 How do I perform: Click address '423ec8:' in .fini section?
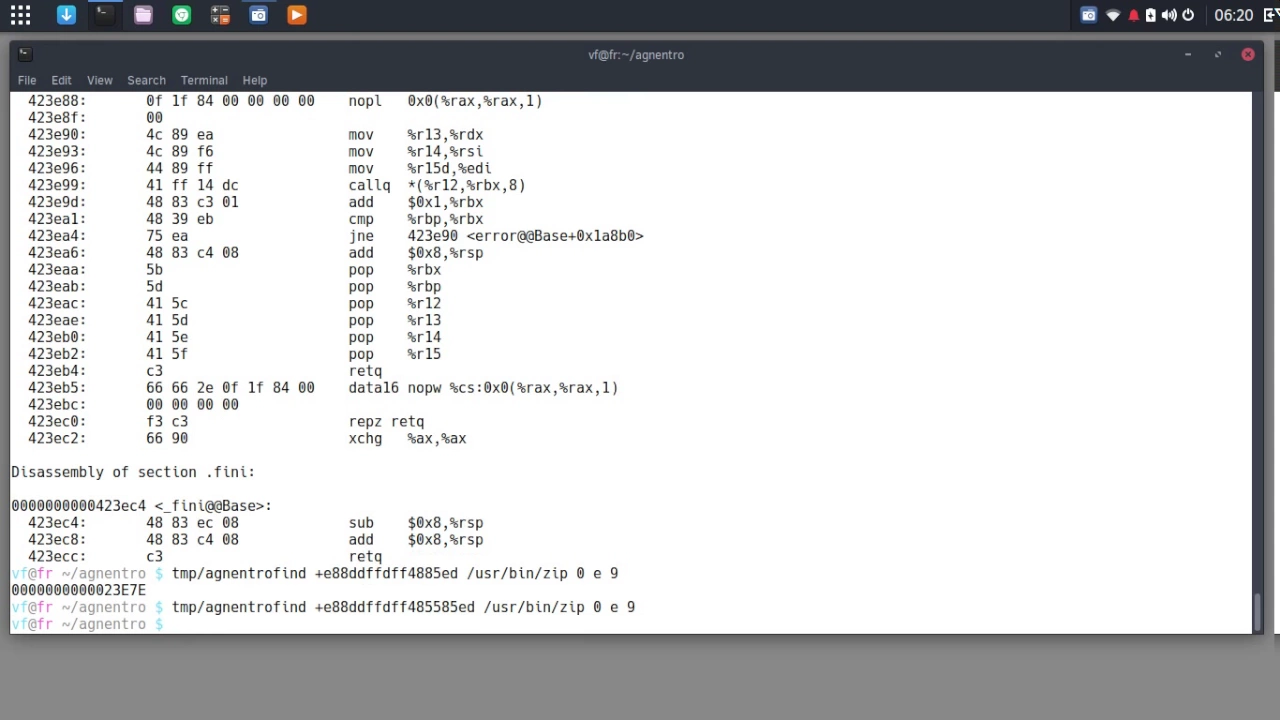pos(57,540)
